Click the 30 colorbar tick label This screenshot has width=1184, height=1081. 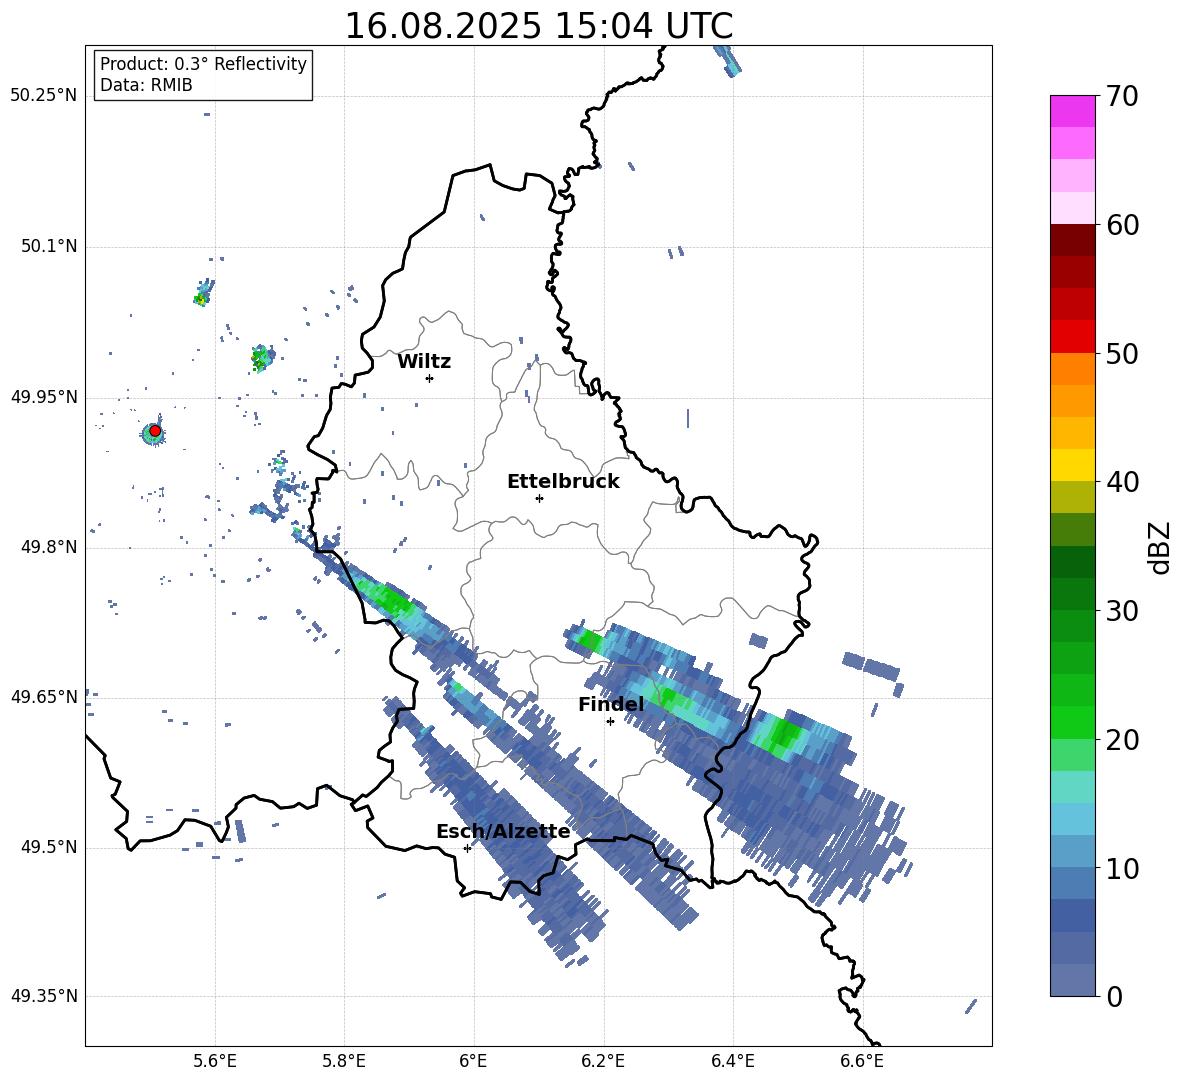pyautogui.click(x=1122, y=611)
